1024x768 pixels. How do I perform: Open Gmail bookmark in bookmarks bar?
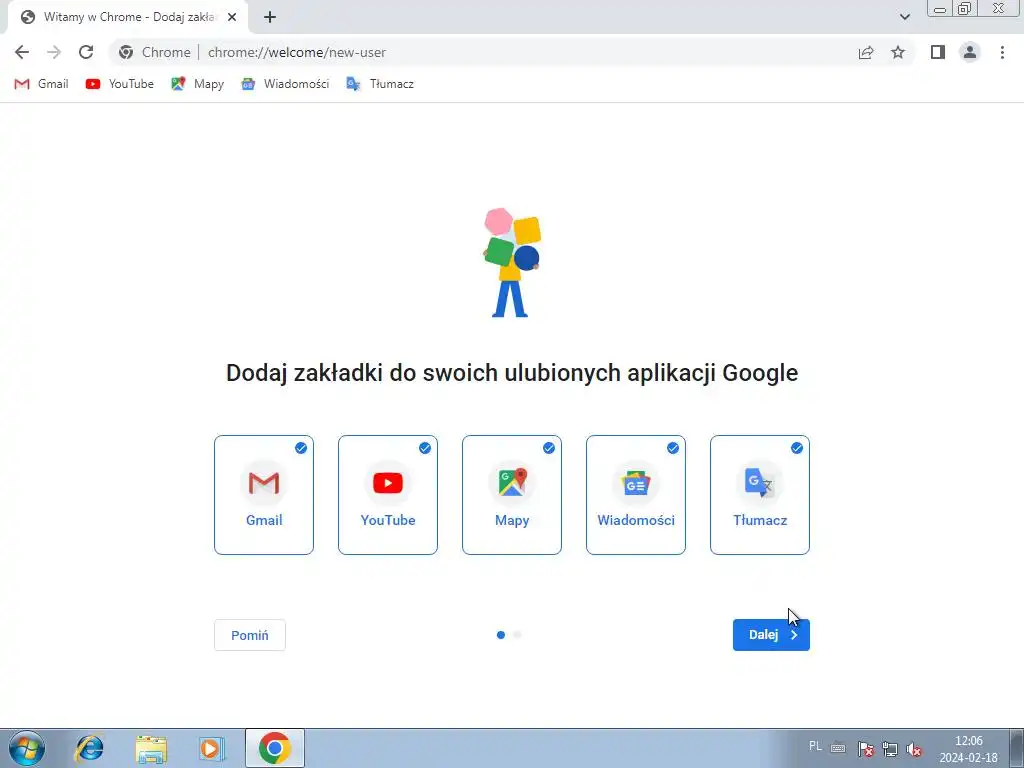[x=41, y=84]
